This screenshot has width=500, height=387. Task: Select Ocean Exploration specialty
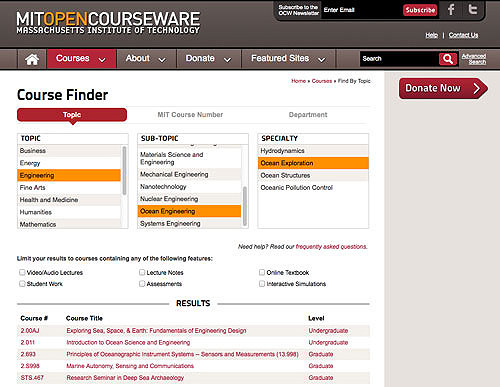pos(313,163)
